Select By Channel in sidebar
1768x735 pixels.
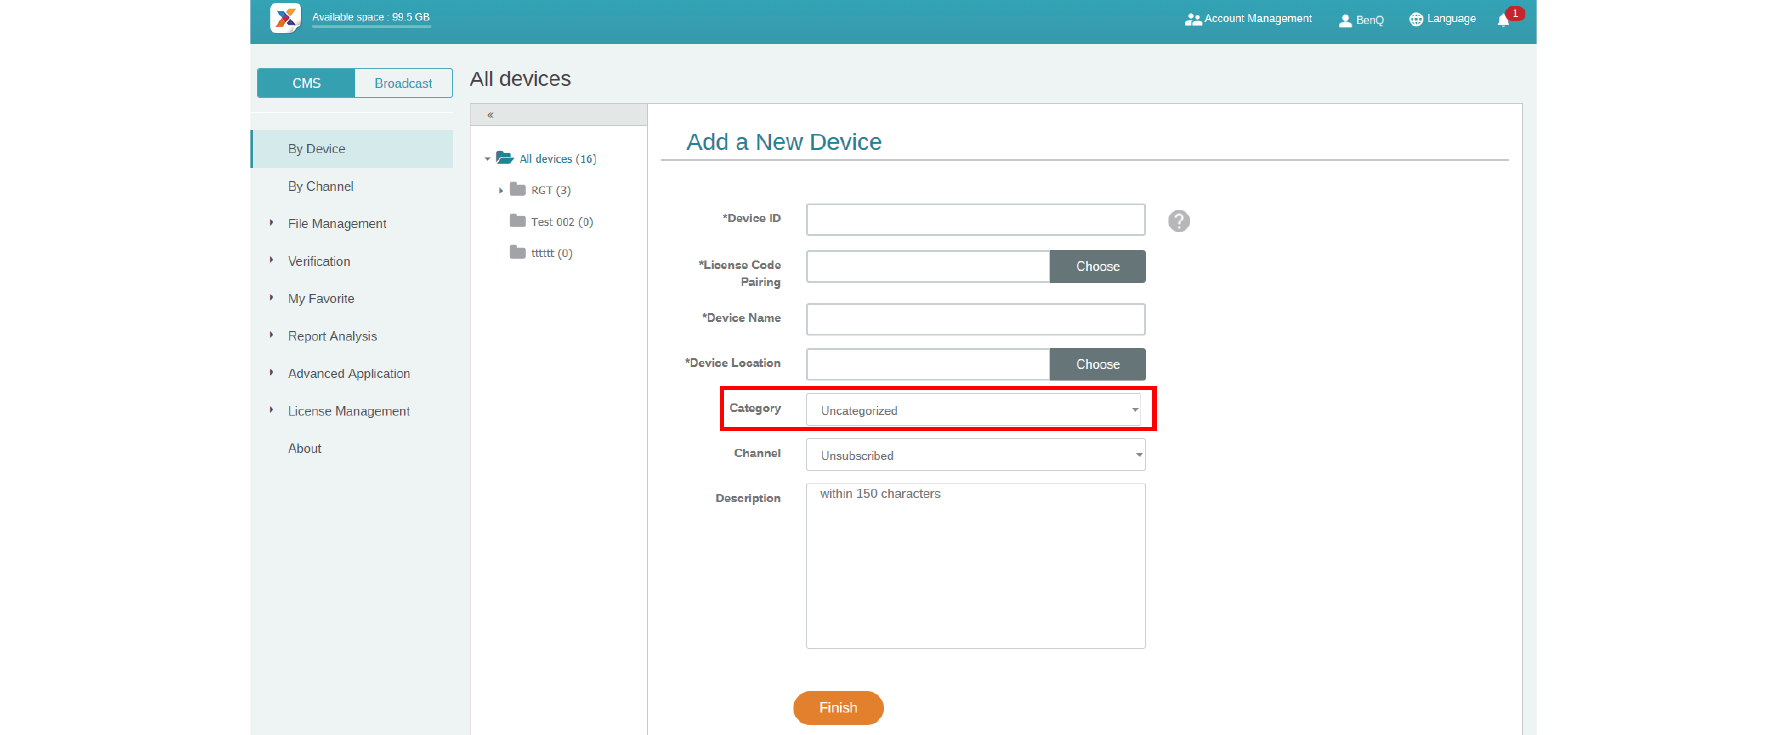(x=320, y=186)
